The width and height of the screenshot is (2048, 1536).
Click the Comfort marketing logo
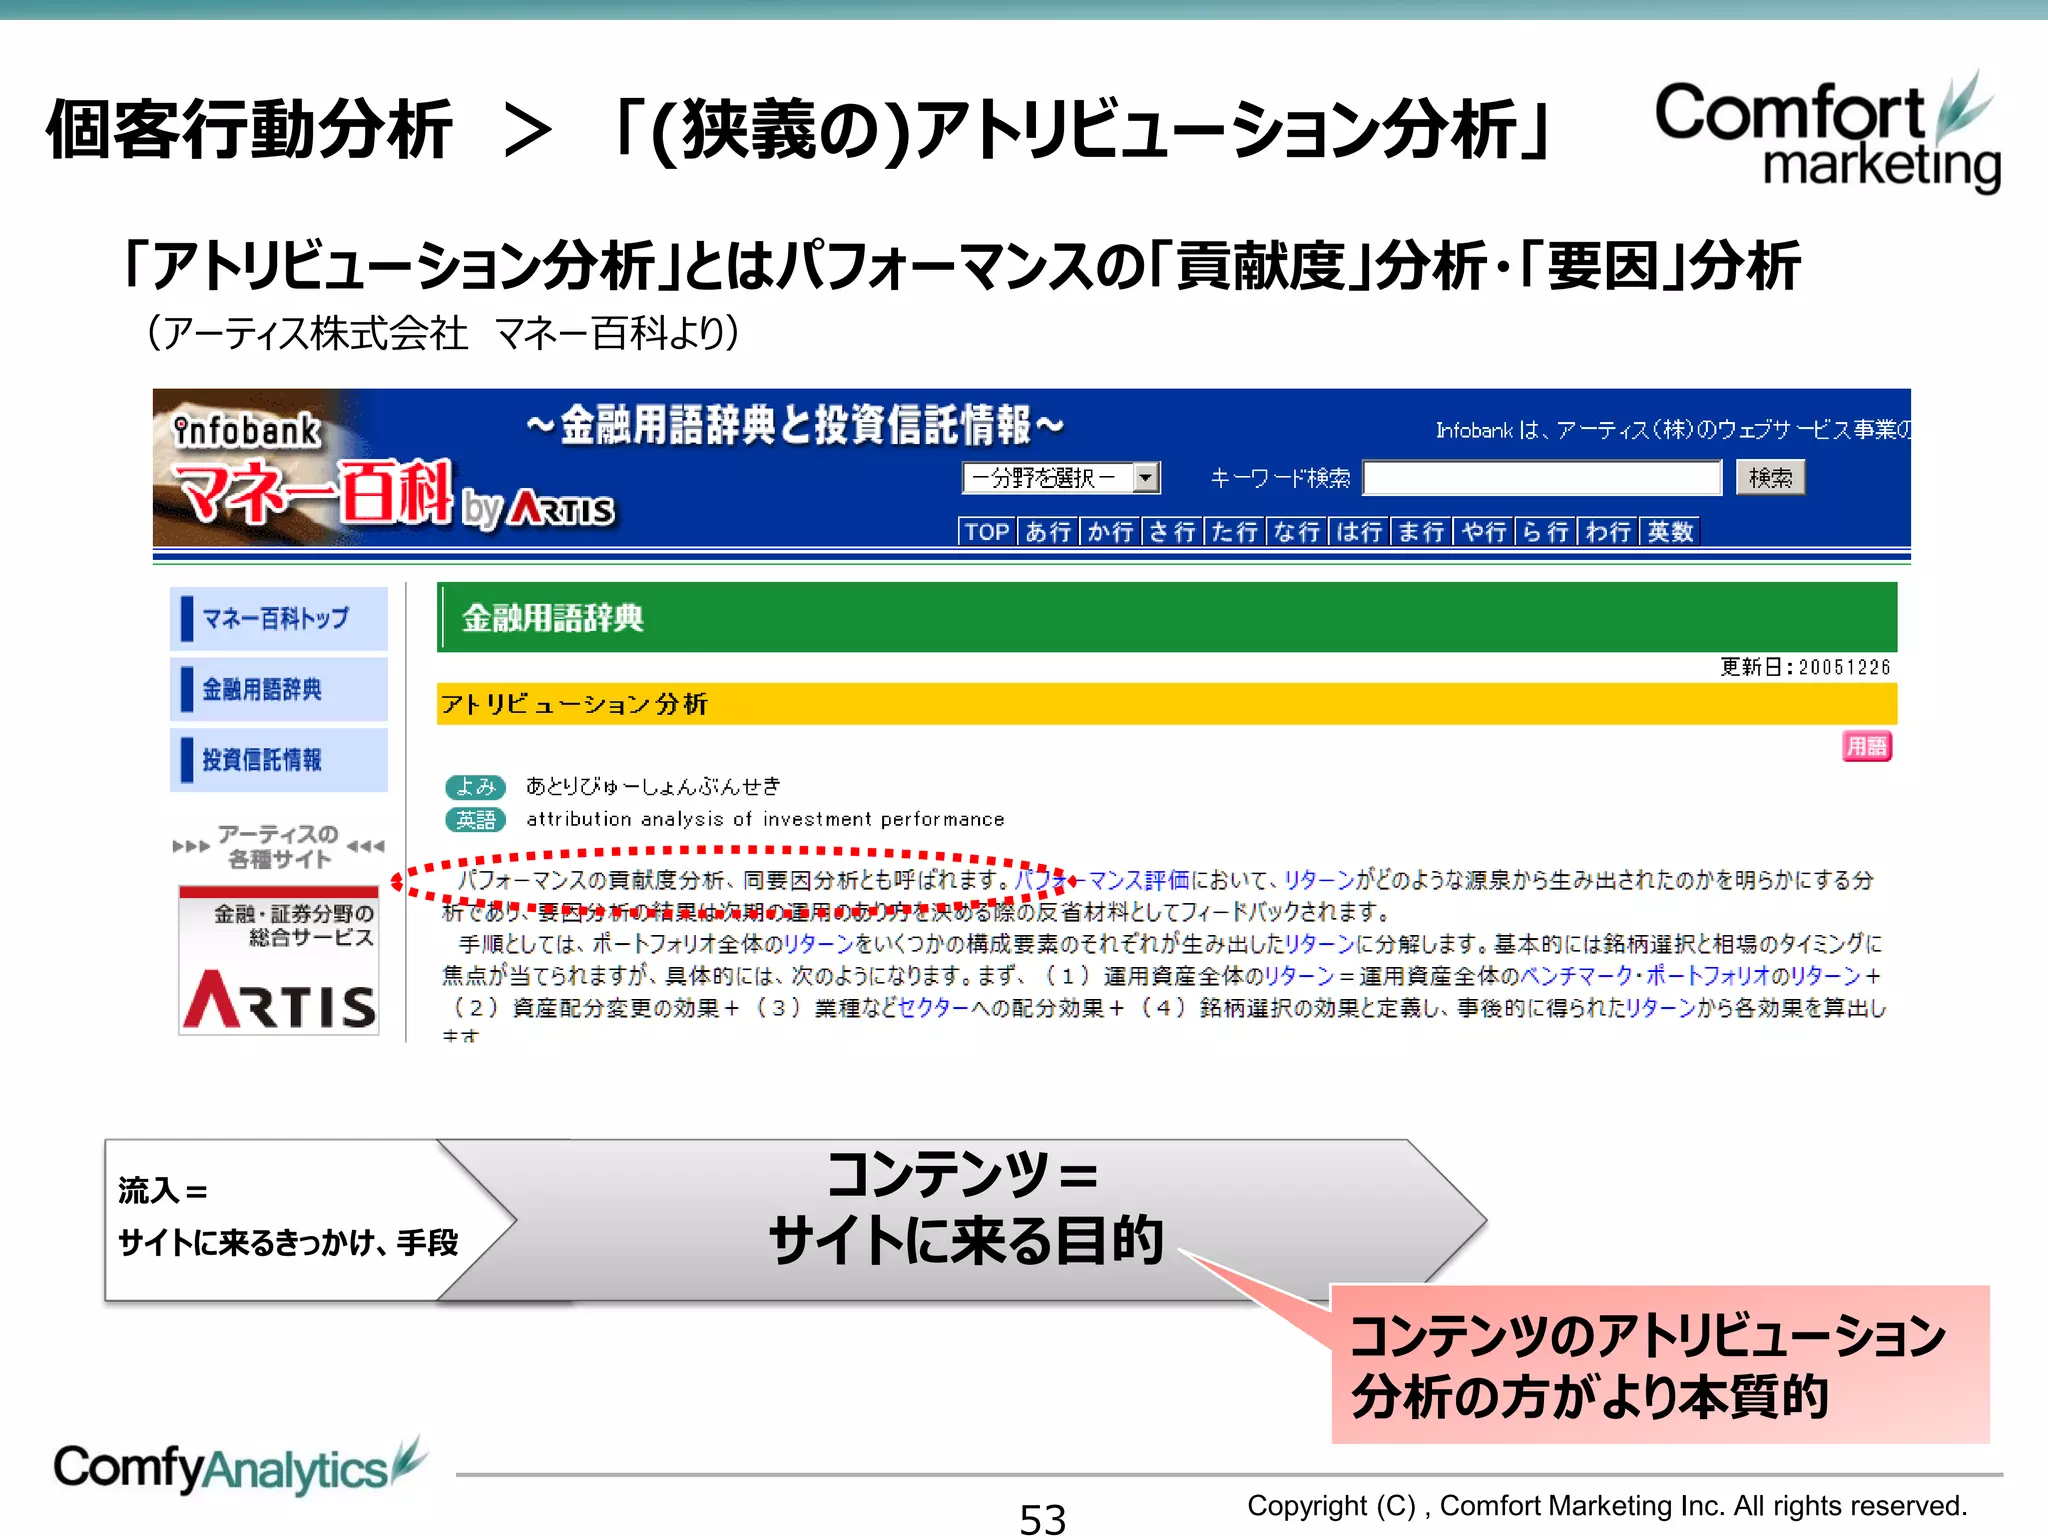(1828, 133)
